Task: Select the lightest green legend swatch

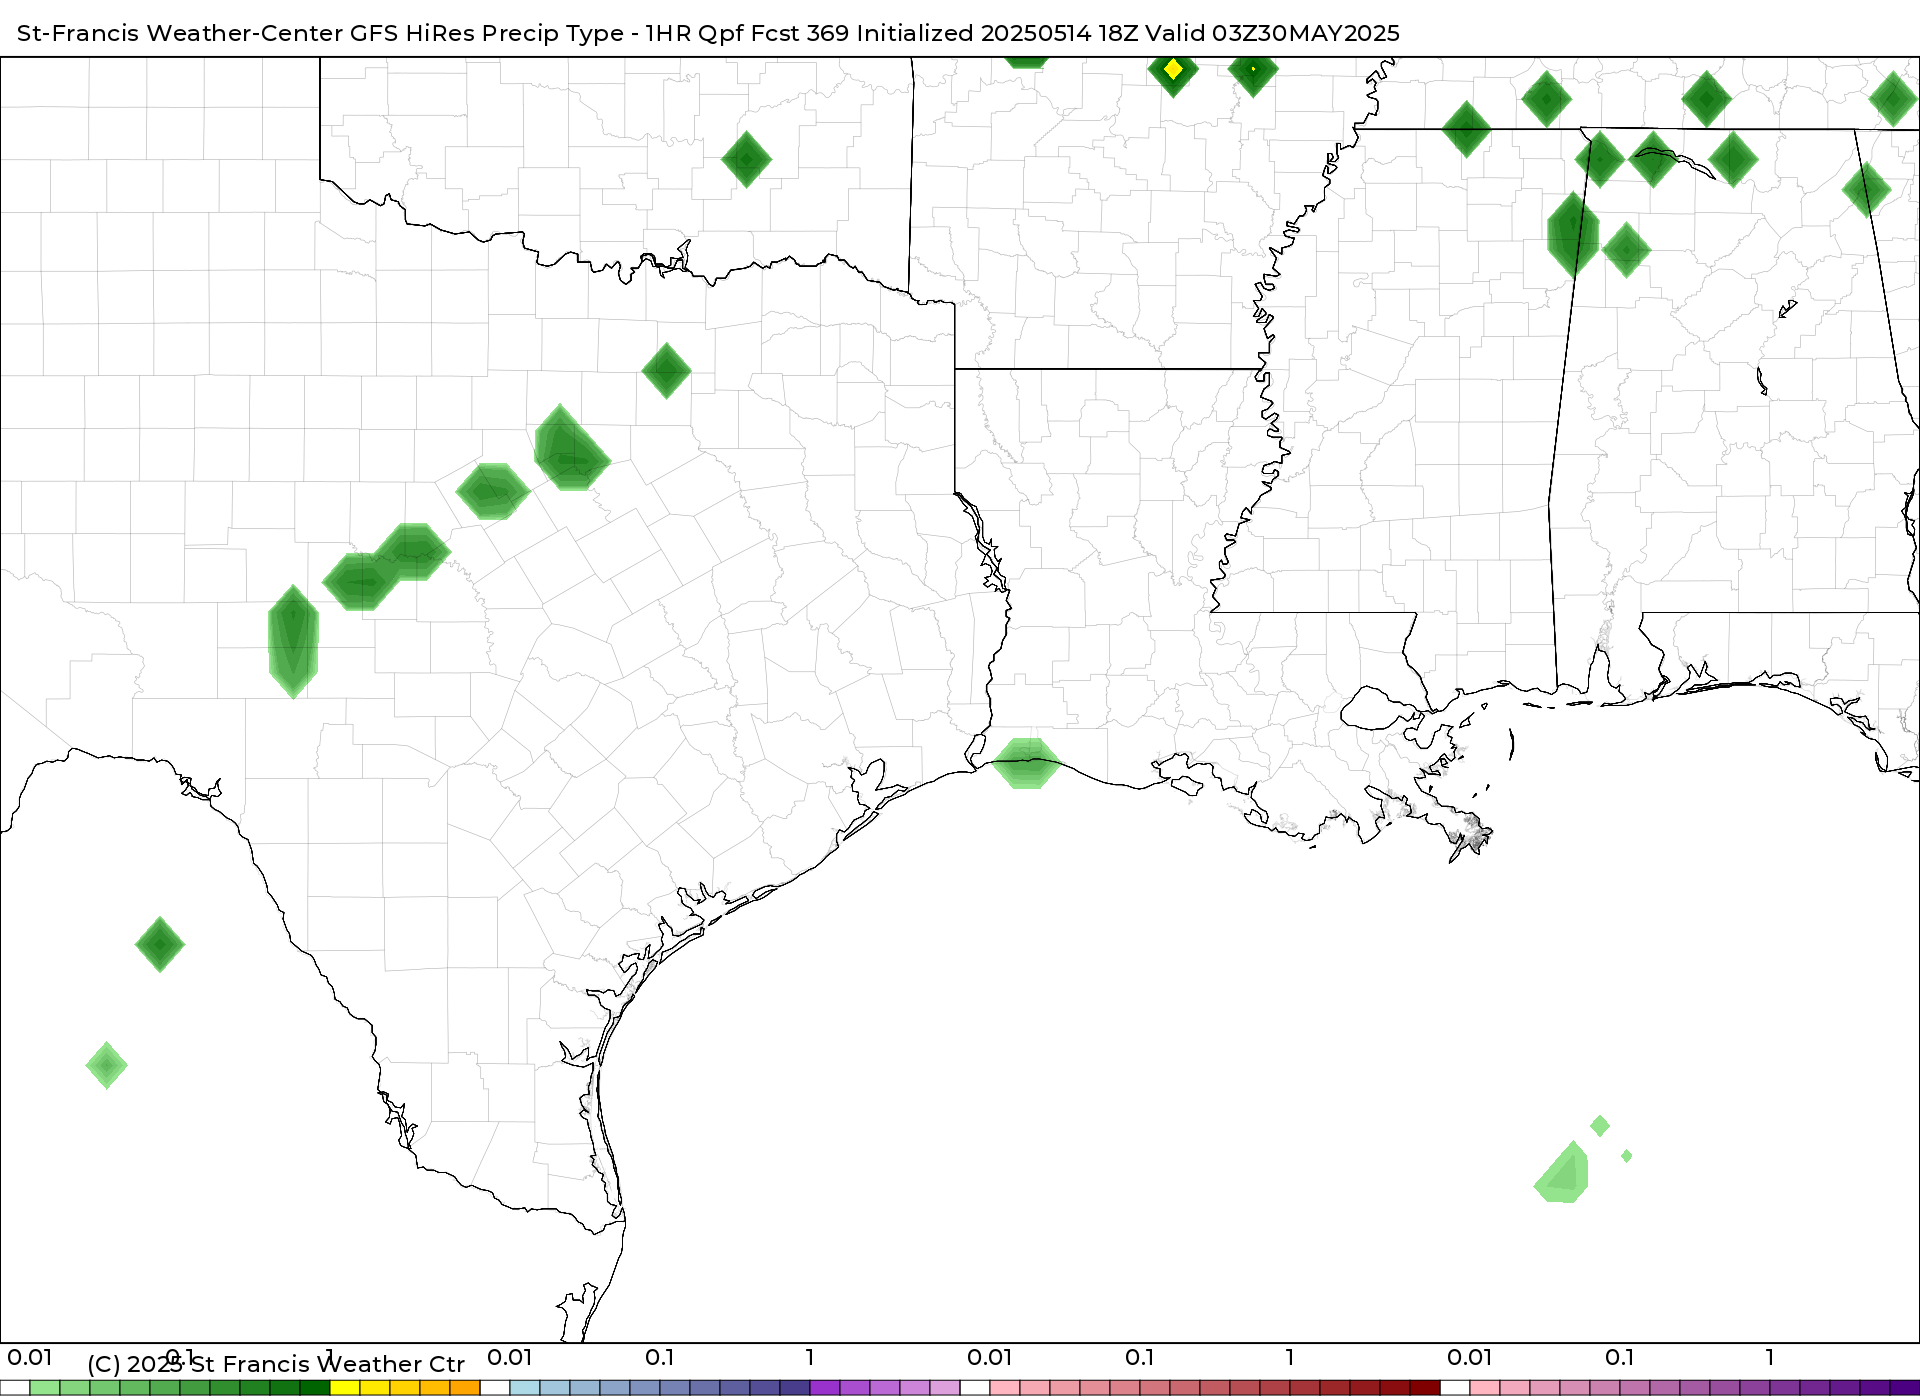Action: [x=45, y=1388]
